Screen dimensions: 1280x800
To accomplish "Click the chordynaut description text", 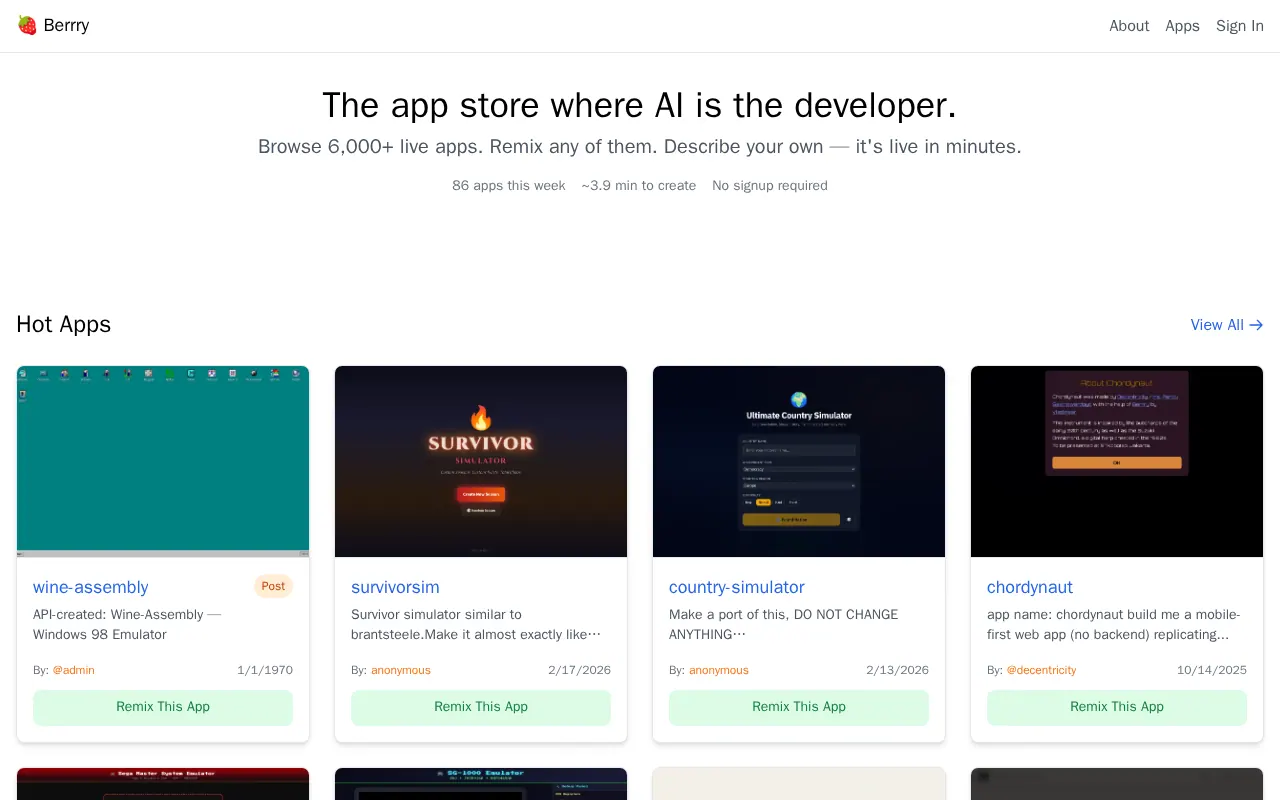I will pyautogui.click(x=1114, y=625).
